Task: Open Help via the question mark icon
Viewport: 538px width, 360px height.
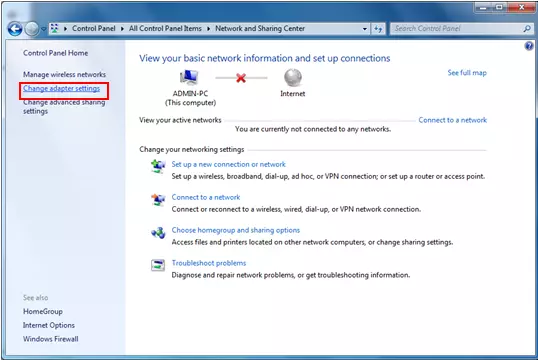Action: 529,46
